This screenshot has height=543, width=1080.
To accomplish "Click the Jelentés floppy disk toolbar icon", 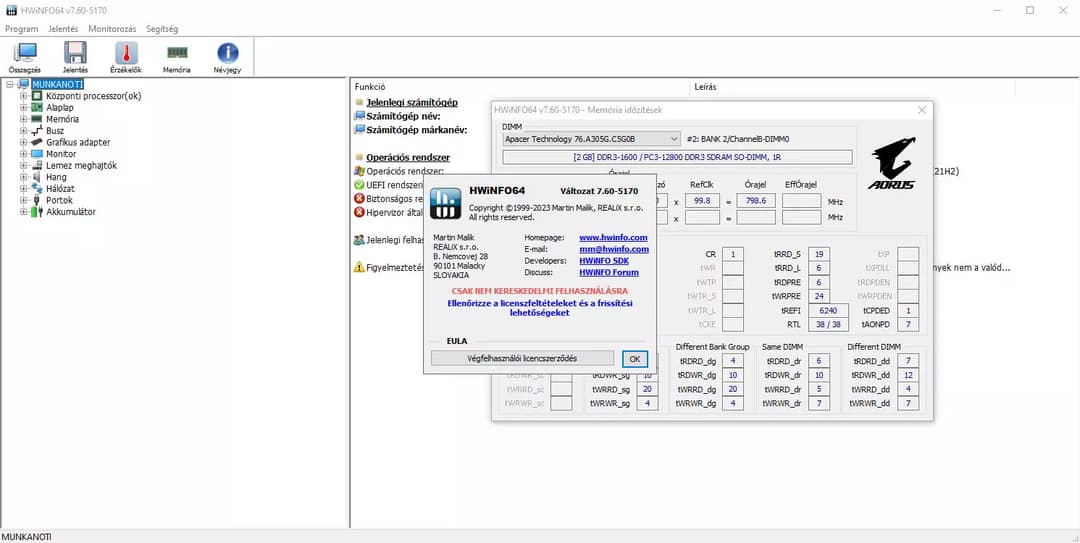I will pyautogui.click(x=75, y=57).
